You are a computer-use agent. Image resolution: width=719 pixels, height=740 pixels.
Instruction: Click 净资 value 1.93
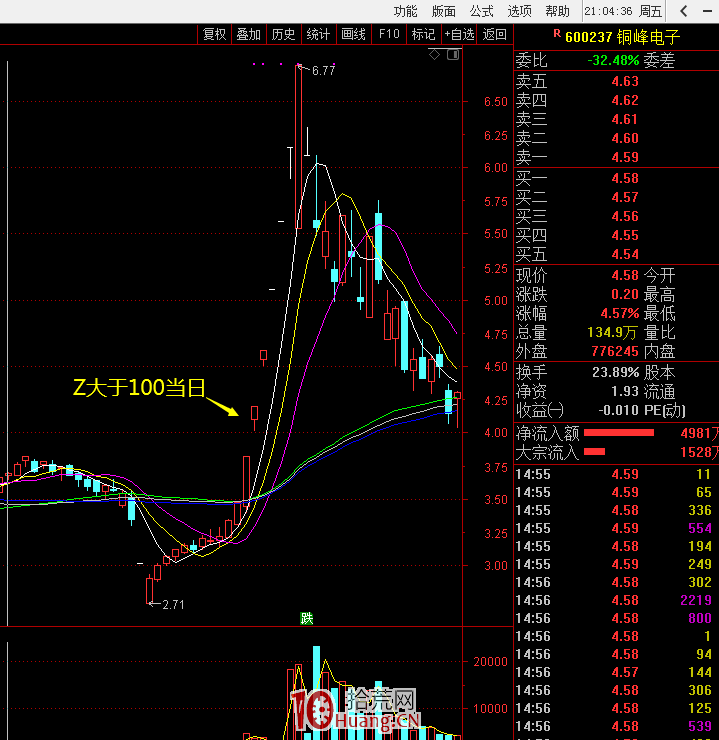tap(625, 391)
